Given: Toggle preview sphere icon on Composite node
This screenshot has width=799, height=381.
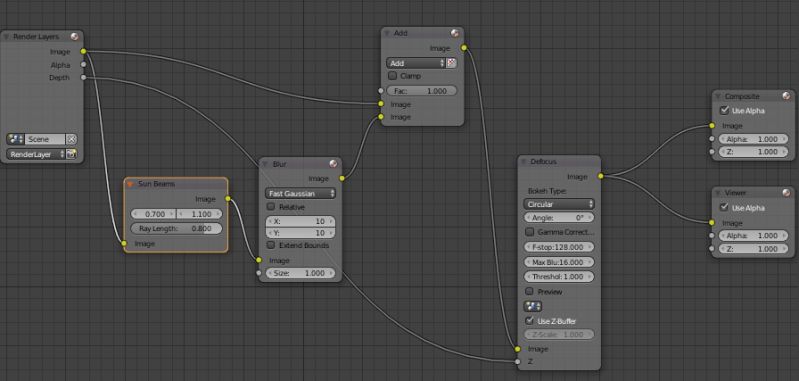Looking at the screenshot, I should [786, 96].
